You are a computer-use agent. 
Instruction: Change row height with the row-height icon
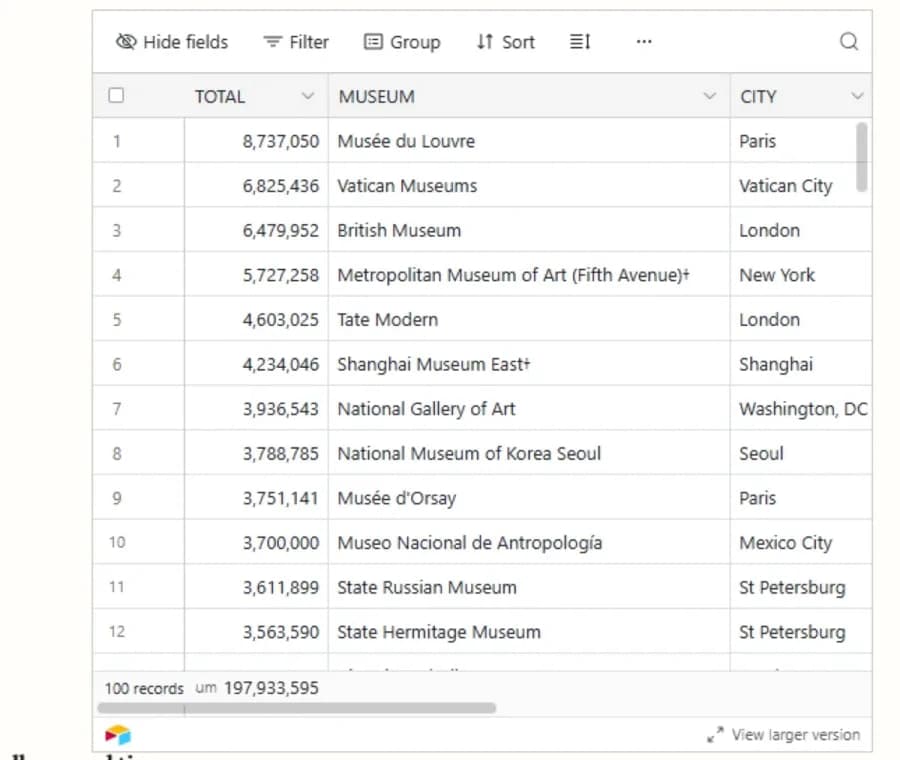[x=580, y=42]
